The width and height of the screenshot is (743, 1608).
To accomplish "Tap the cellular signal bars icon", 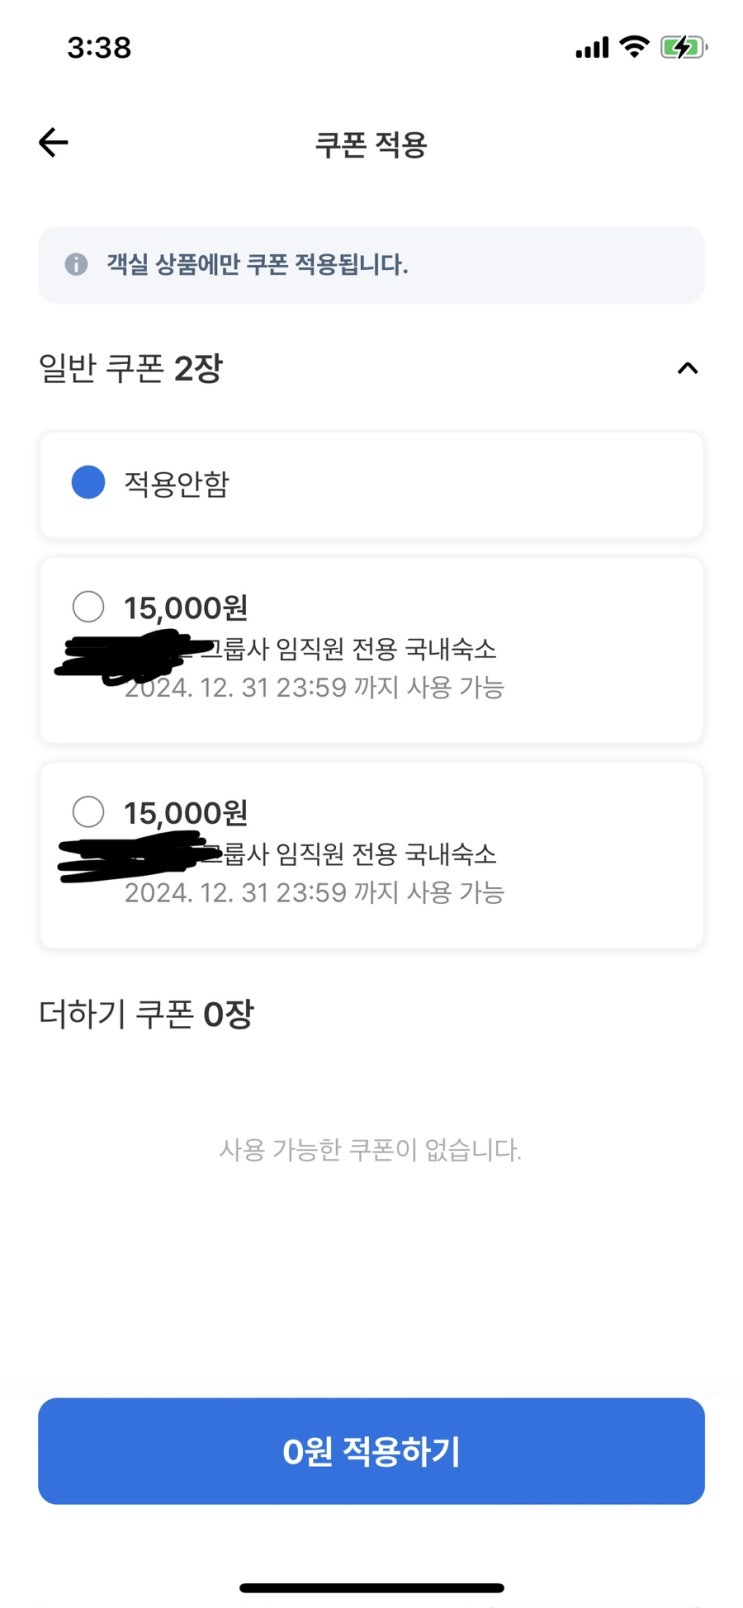I will pyautogui.click(x=592, y=47).
